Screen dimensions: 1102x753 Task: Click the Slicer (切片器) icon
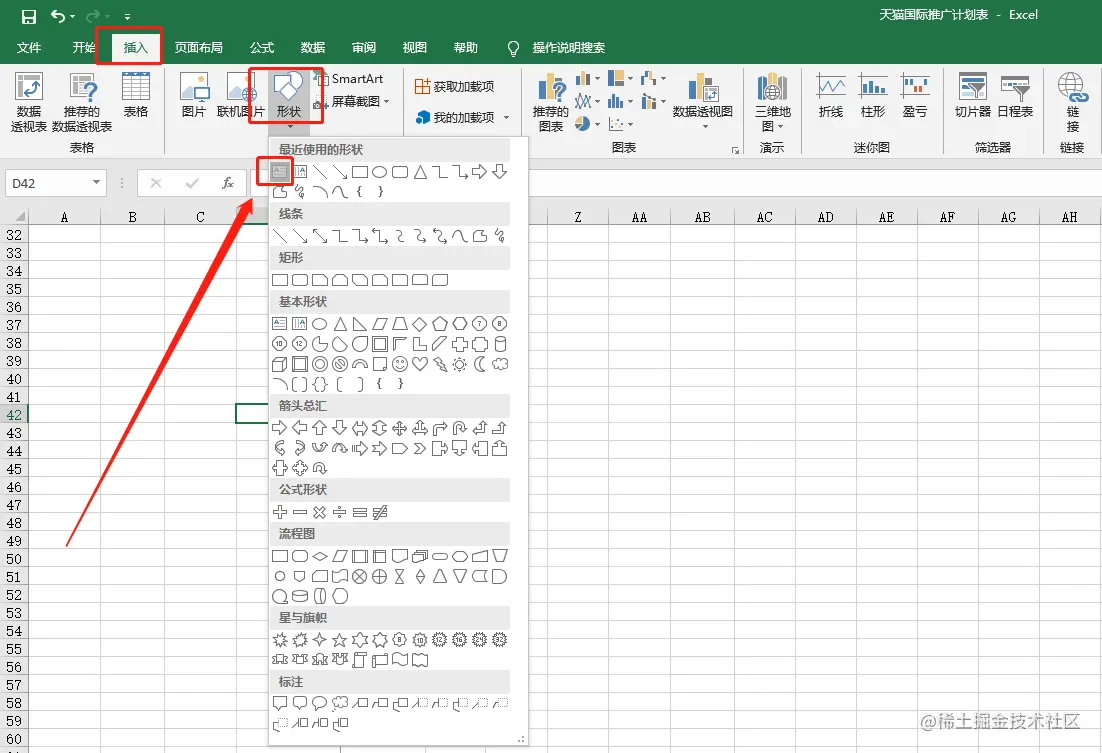point(973,95)
